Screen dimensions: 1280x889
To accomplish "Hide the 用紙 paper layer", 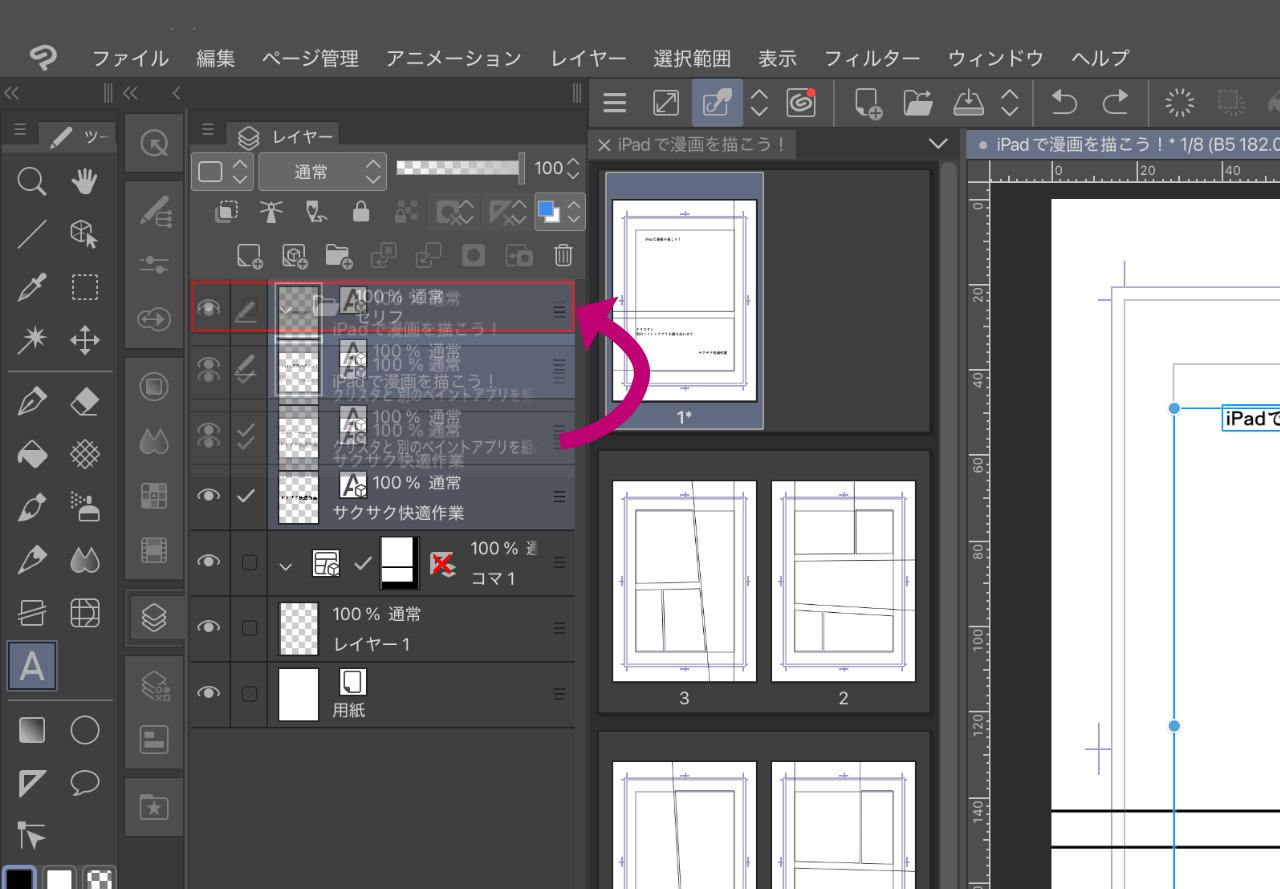I will pos(208,693).
